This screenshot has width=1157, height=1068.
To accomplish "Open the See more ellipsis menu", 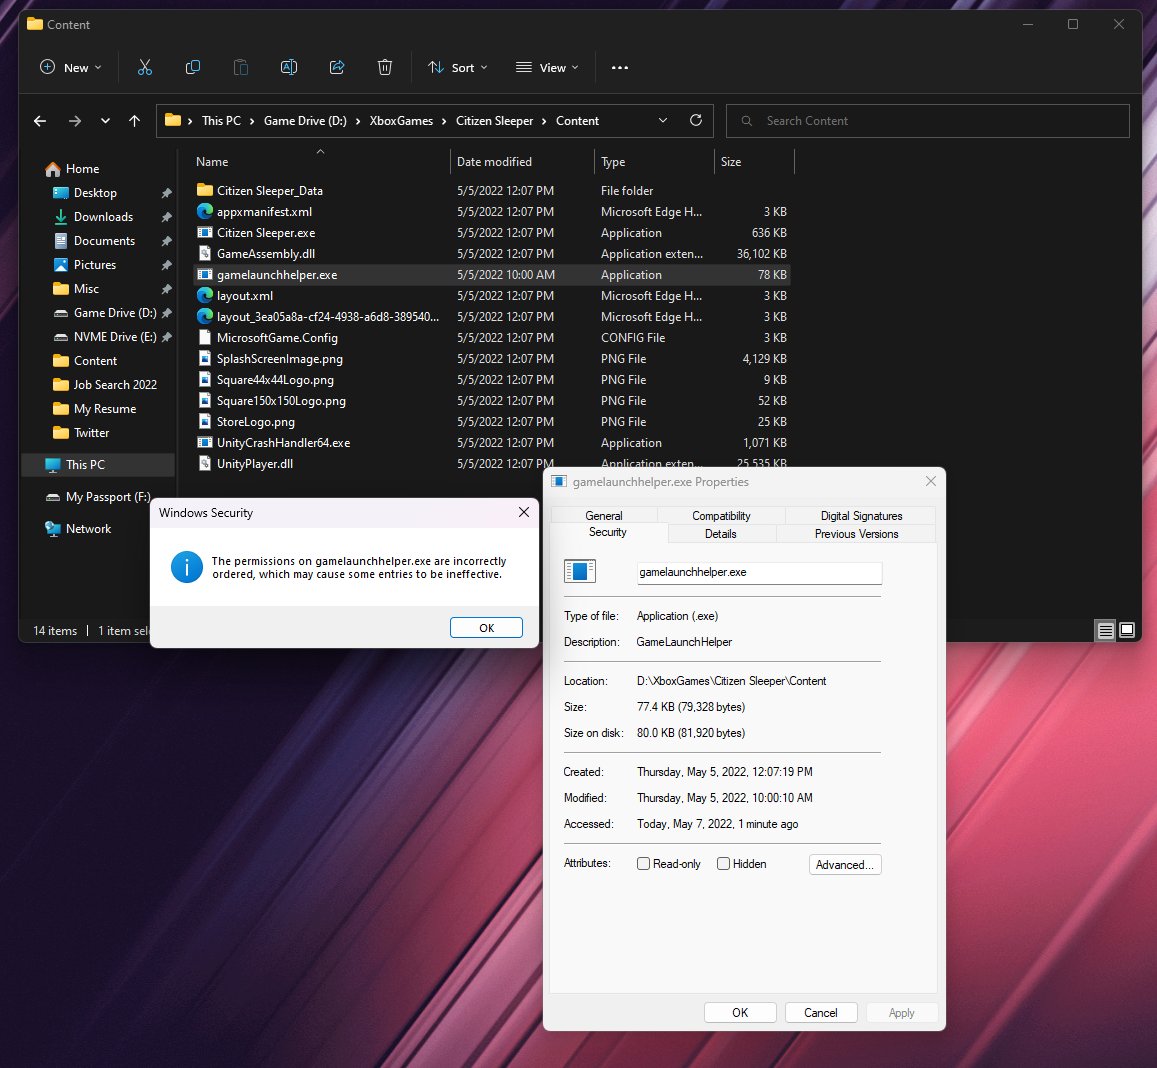I will [x=620, y=67].
